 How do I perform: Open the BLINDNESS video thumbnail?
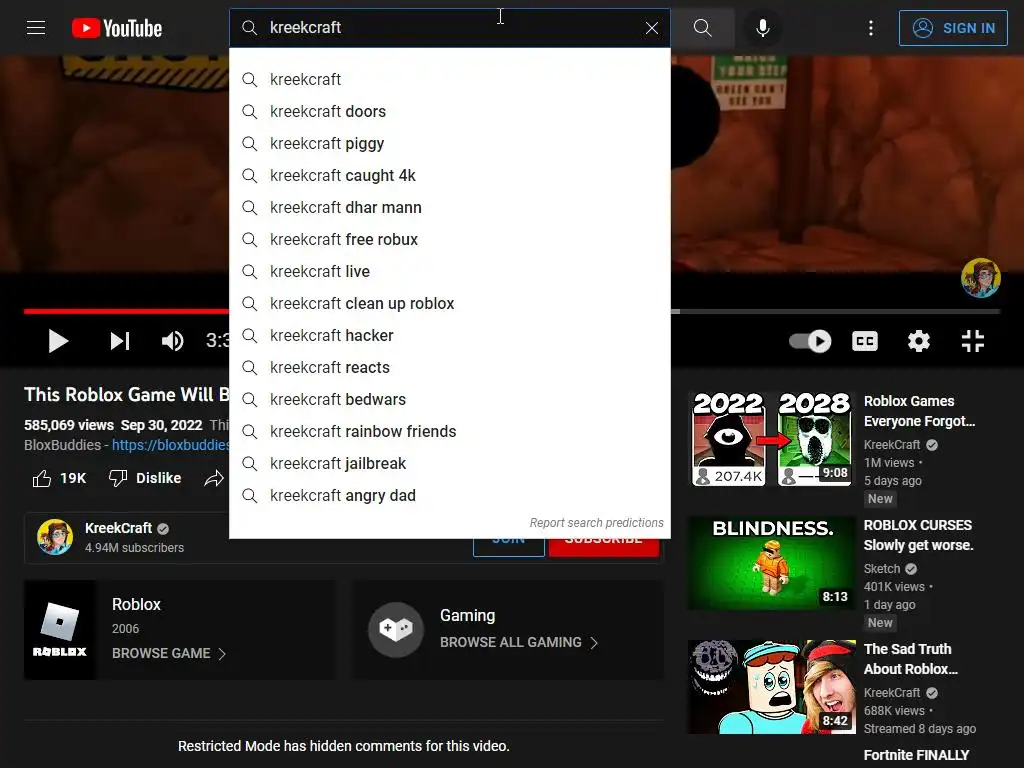pos(772,563)
